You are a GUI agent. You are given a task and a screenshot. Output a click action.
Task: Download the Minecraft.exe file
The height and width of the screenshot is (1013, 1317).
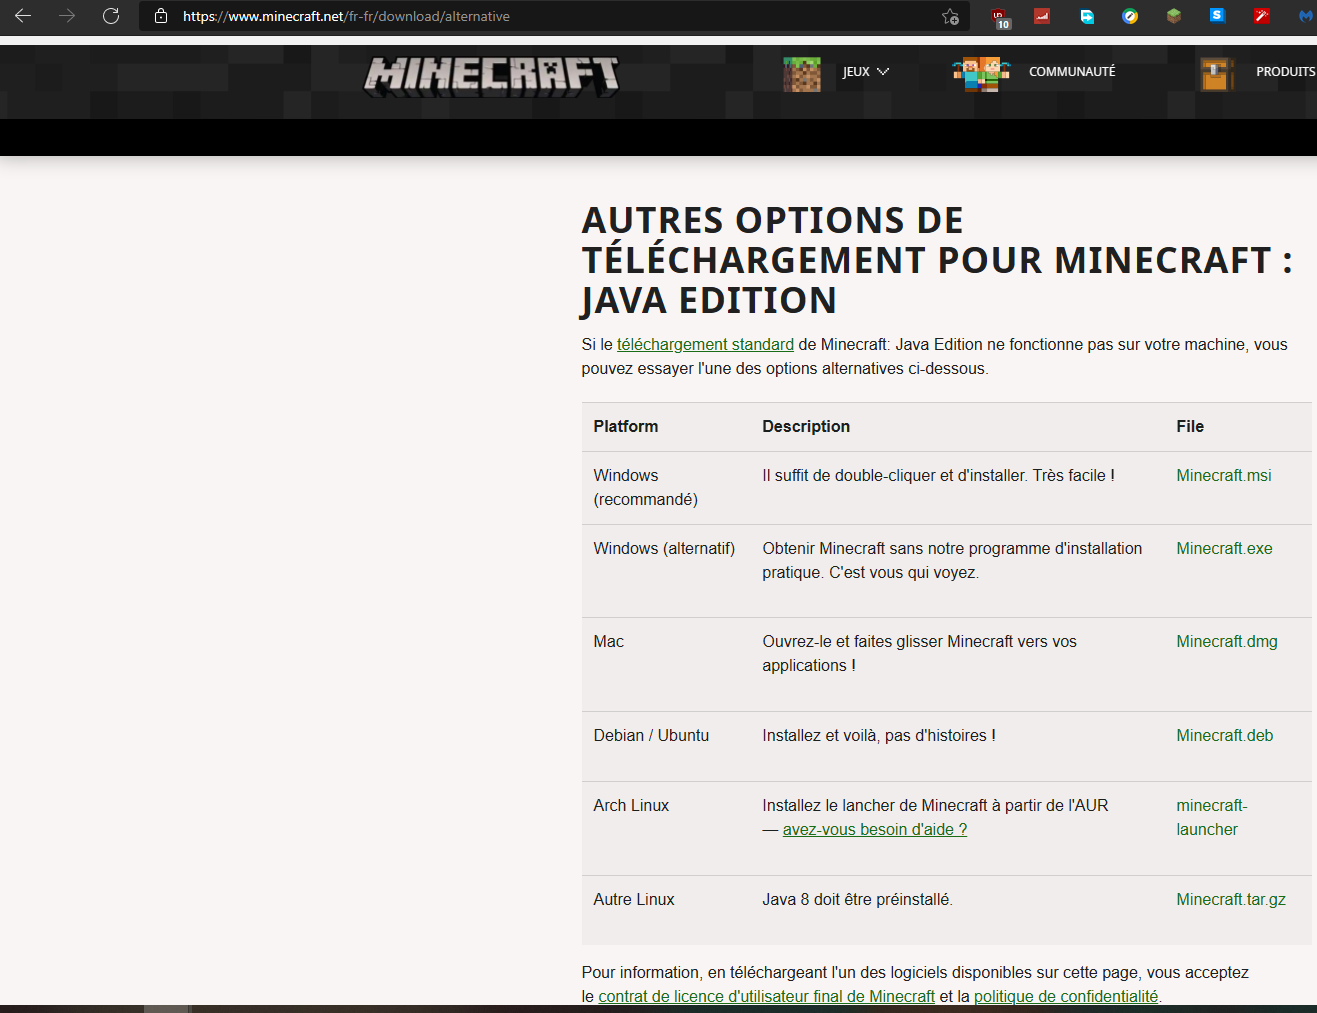[x=1224, y=548]
